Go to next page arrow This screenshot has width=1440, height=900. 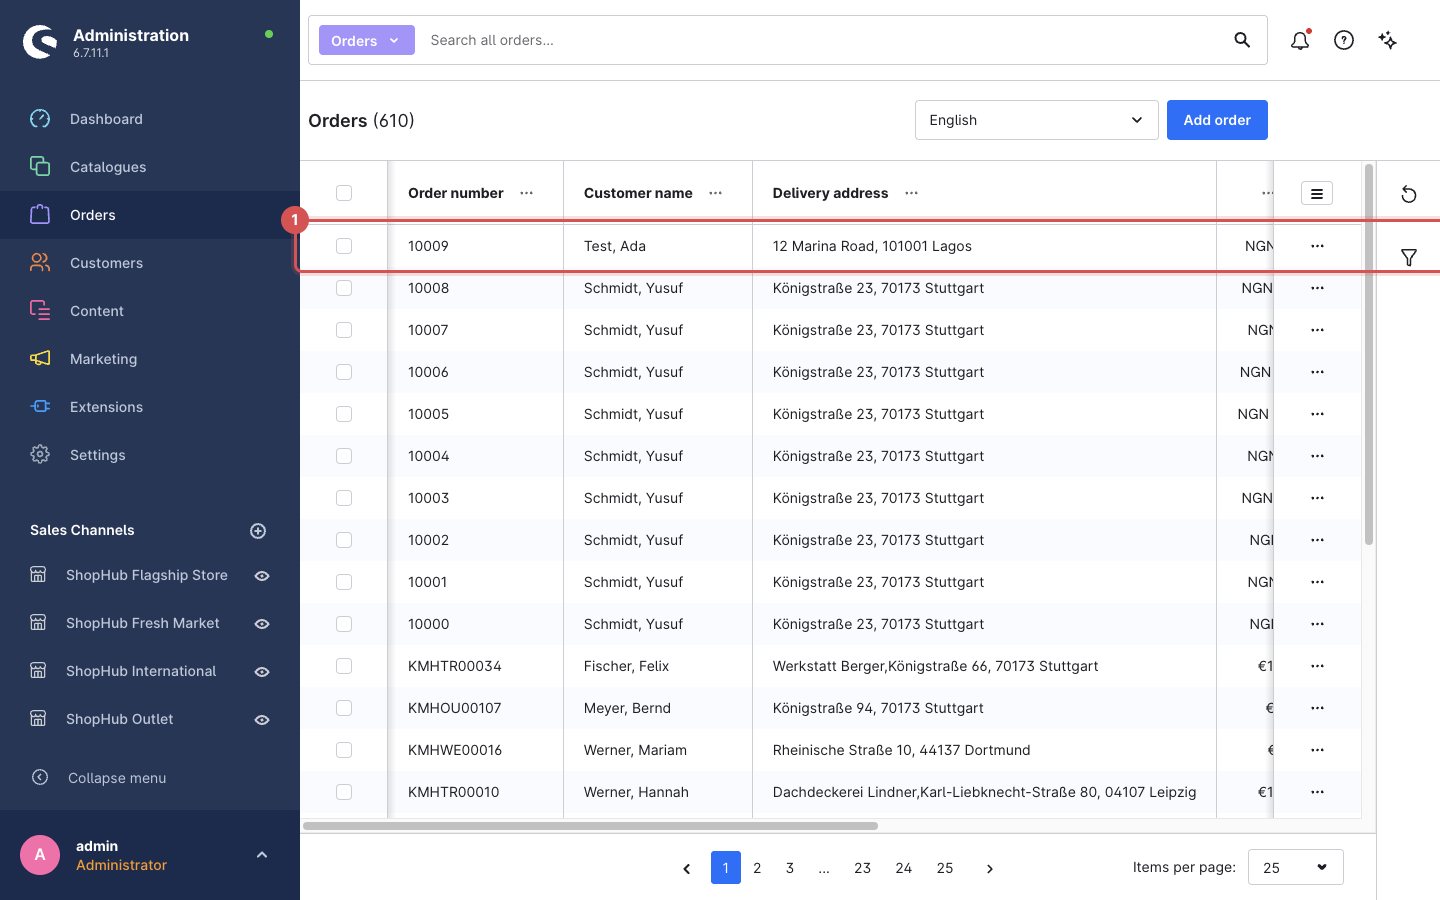click(989, 868)
